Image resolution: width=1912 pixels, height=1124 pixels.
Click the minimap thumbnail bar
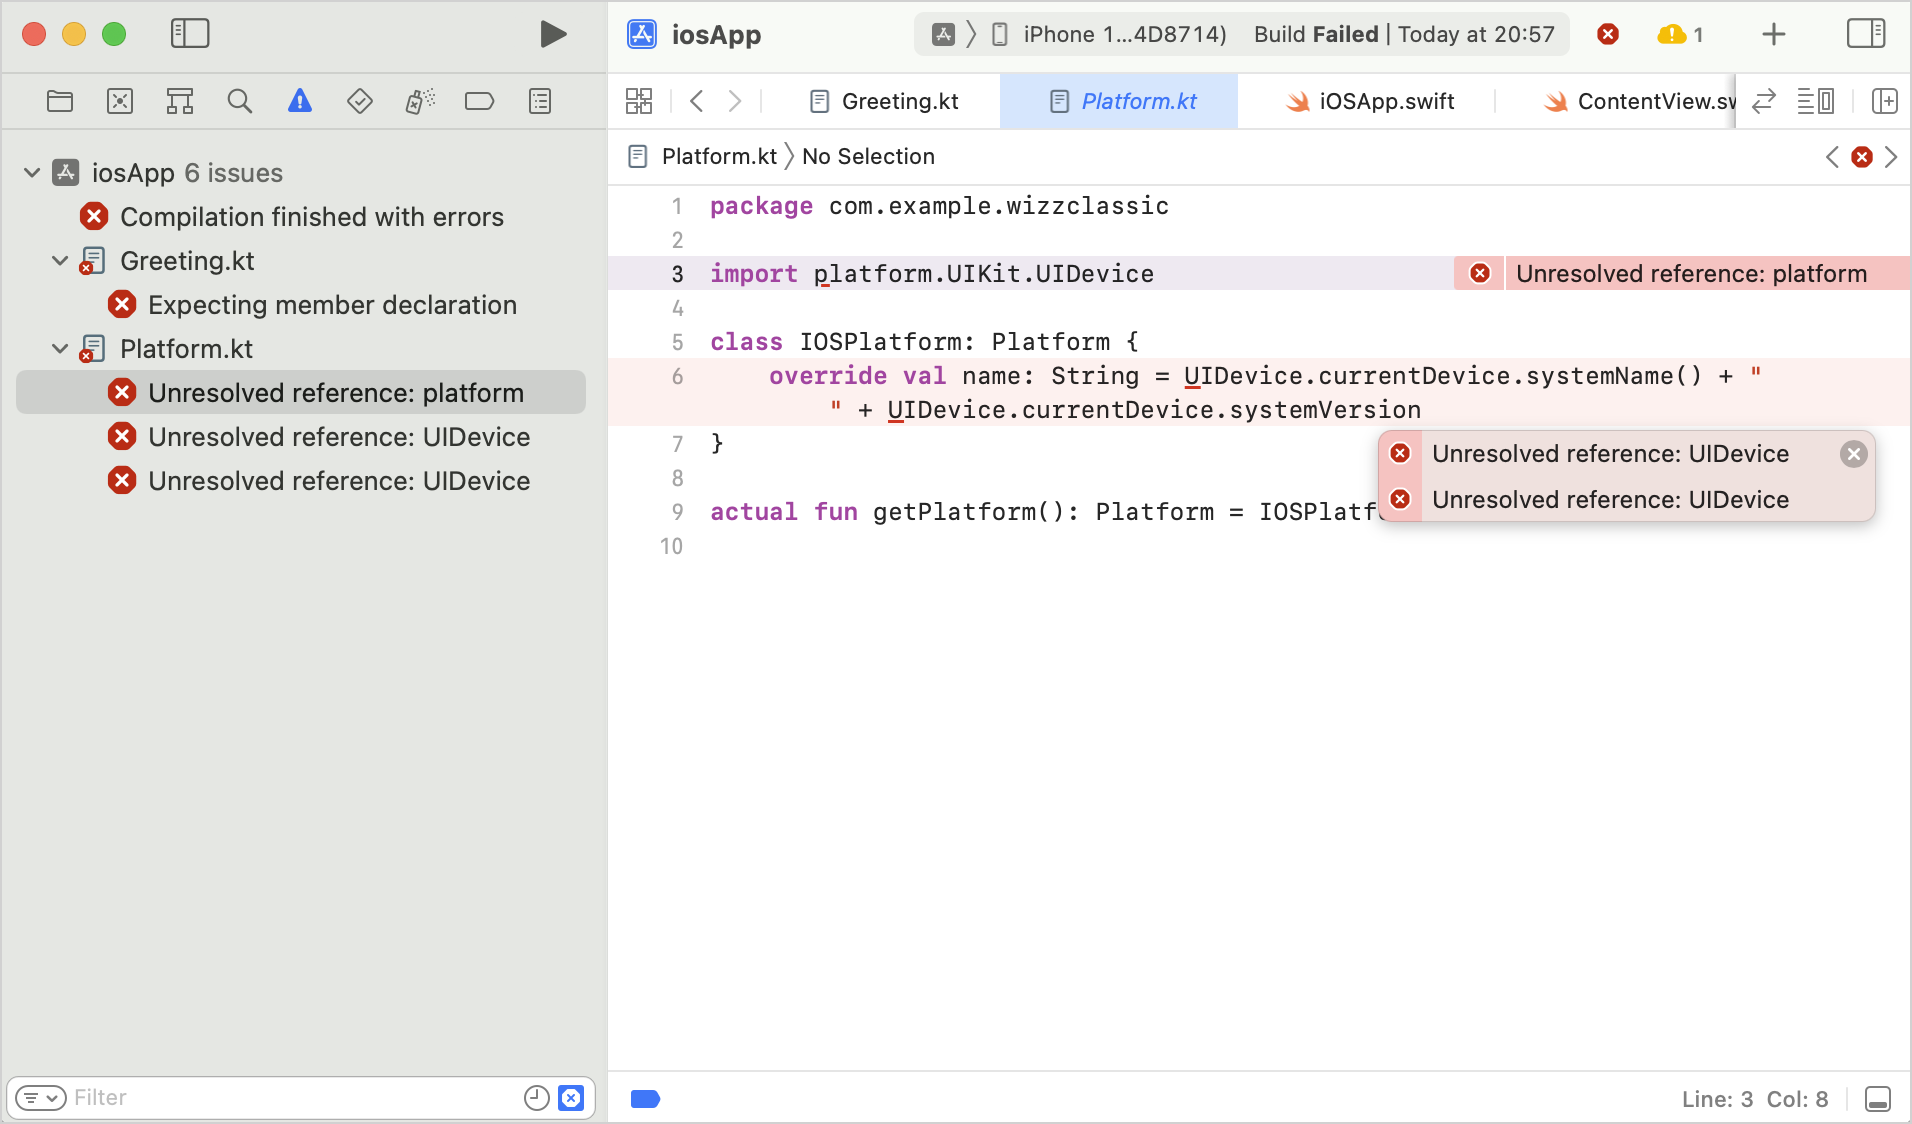[x=645, y=1099]
